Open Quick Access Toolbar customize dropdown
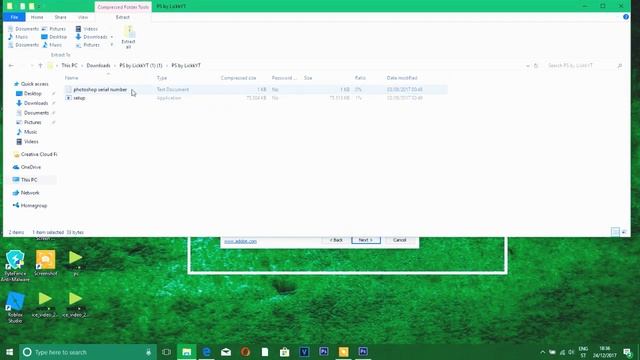 [39, 7]
